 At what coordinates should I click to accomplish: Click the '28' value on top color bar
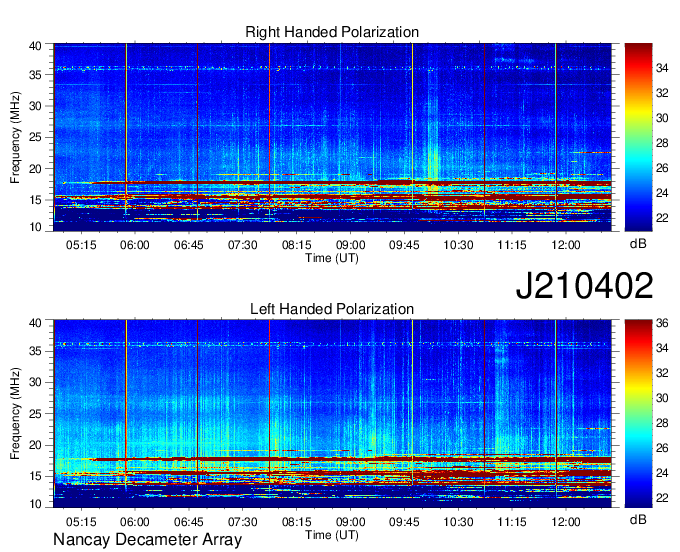click(x=662, y=143)
